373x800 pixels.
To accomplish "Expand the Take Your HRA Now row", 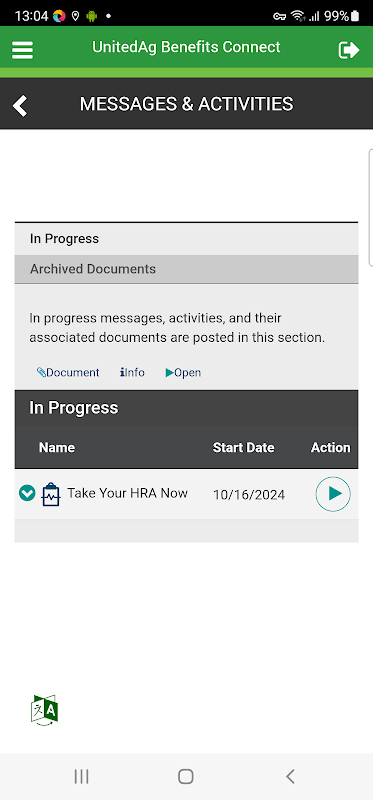I will (27, 493).
